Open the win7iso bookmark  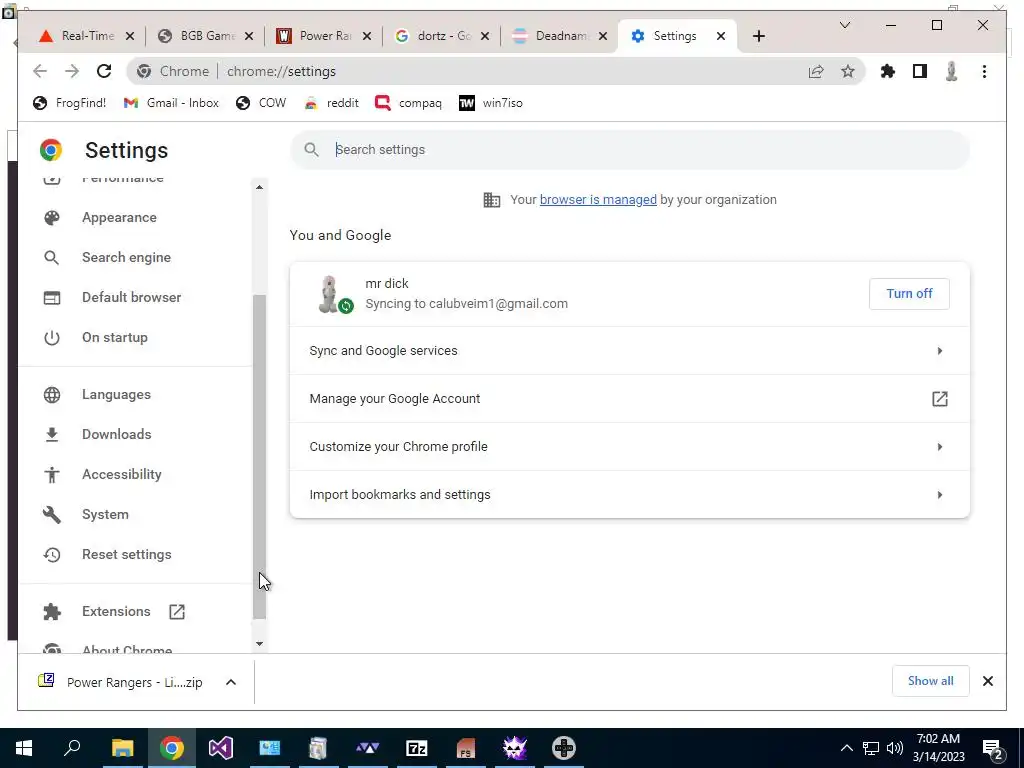click(x=491, y=103)
